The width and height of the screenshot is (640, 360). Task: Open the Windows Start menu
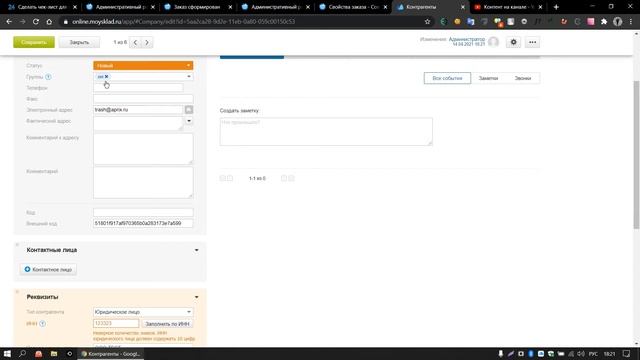tap(7, 354)
